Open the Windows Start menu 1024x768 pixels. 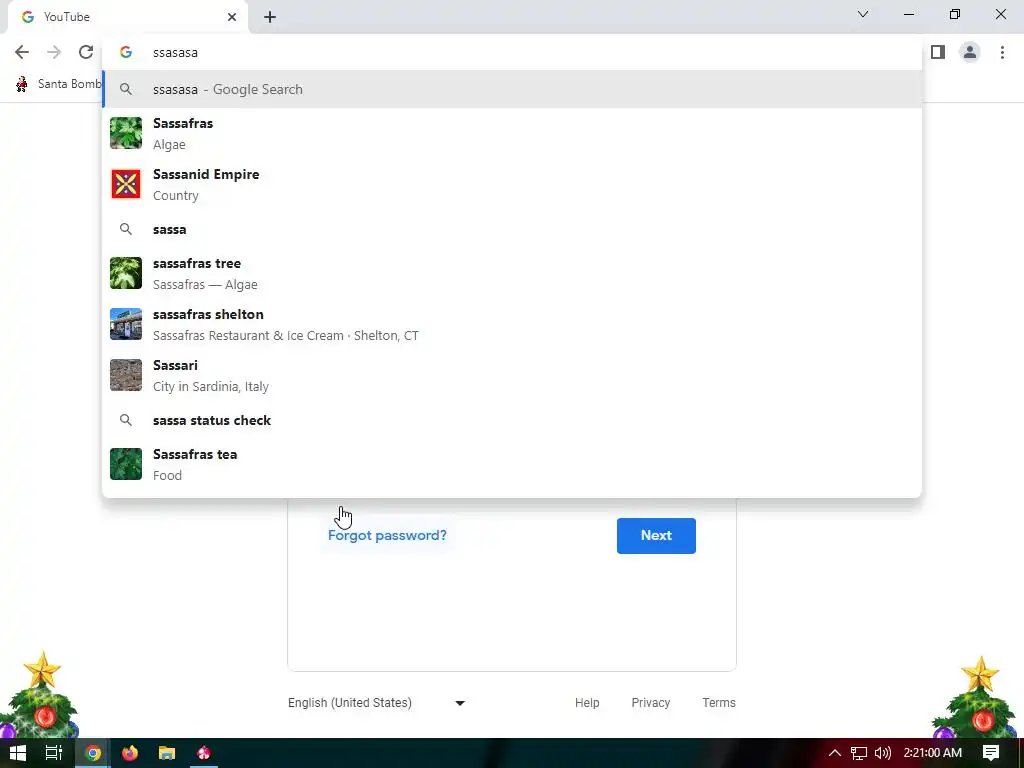[x=18, y=753]
